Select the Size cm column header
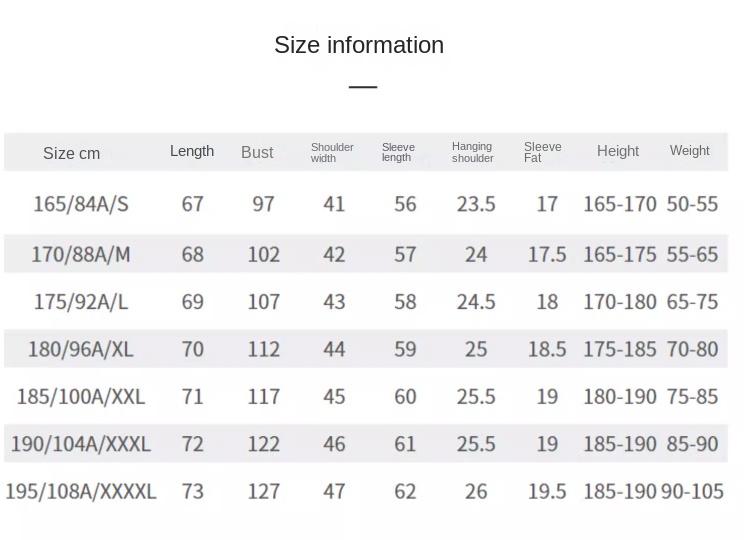Viewport: 753px width, 540px height. click(x=72, y=153)
